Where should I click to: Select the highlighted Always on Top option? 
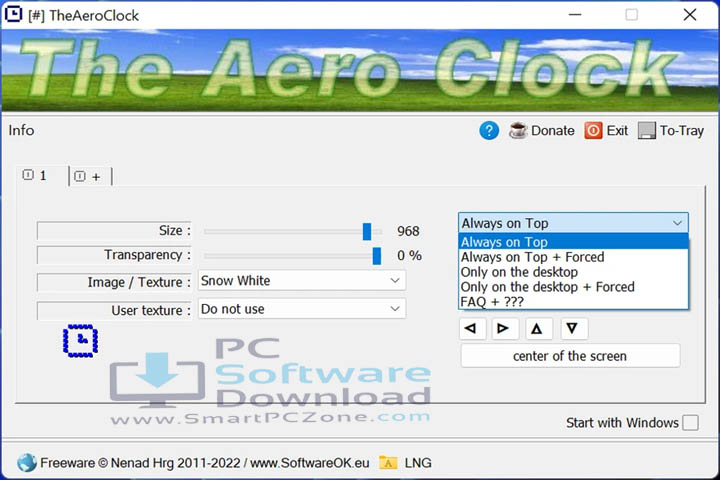pyautogui.click(x=573, y=242)
